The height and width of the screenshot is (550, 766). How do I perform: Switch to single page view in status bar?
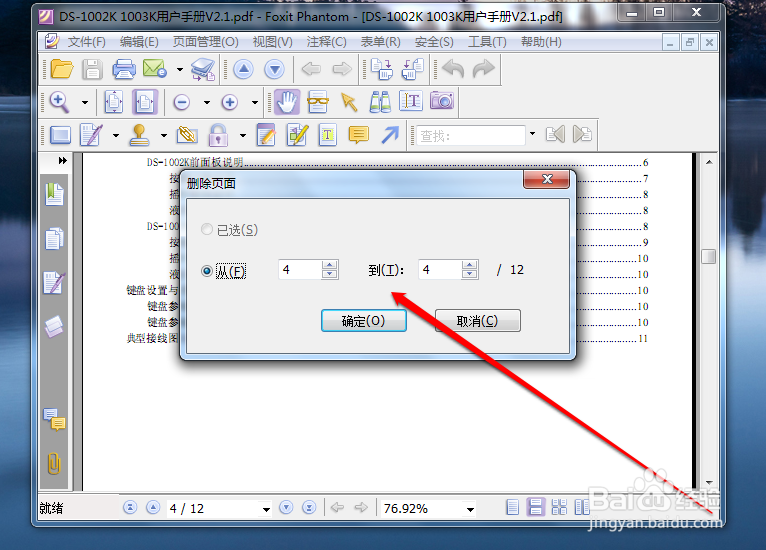512,508
